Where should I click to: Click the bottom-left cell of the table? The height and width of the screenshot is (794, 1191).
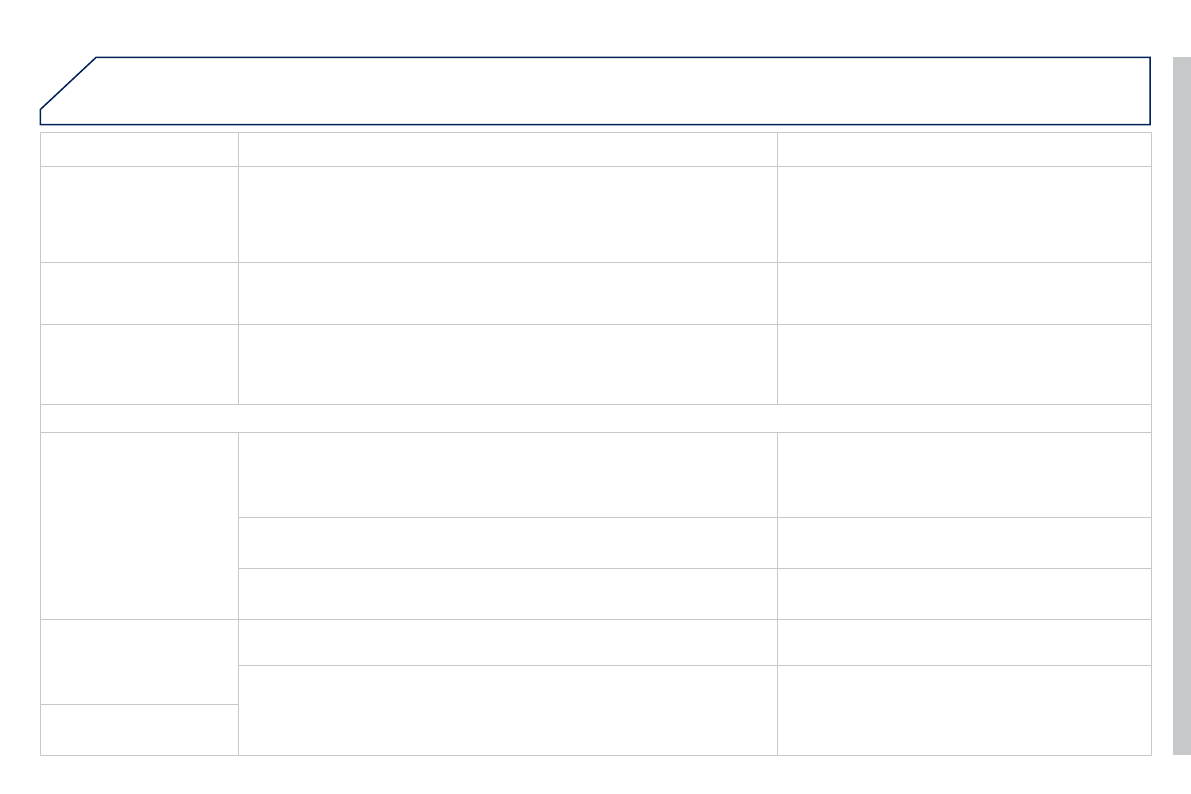[139, 729]
